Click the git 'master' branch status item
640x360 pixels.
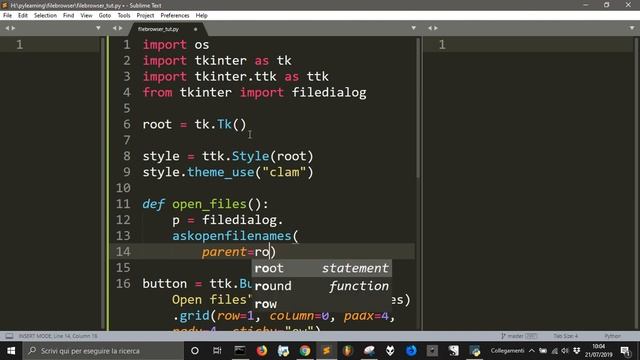point(519,336)
